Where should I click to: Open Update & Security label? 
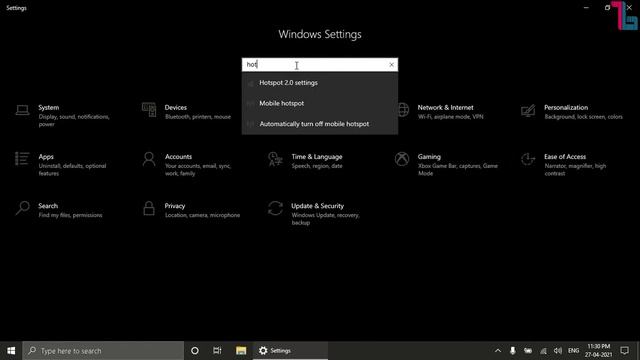[x=318, y=206]
